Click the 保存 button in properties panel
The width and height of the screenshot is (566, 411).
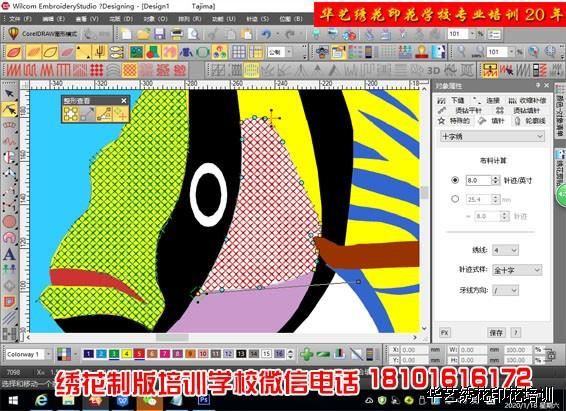[x=496, y=333]
